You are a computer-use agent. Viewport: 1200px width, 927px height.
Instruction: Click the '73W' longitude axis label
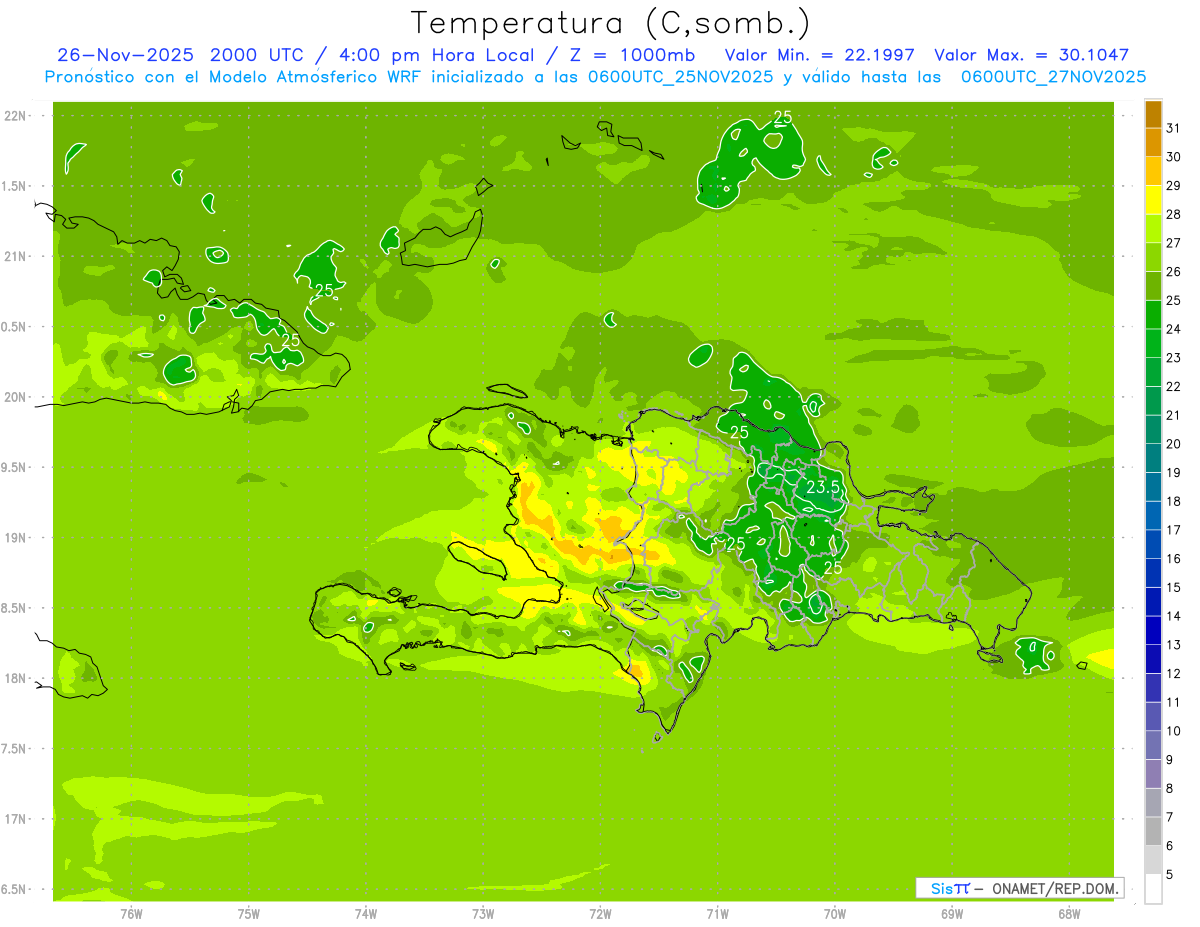[483, 914]
